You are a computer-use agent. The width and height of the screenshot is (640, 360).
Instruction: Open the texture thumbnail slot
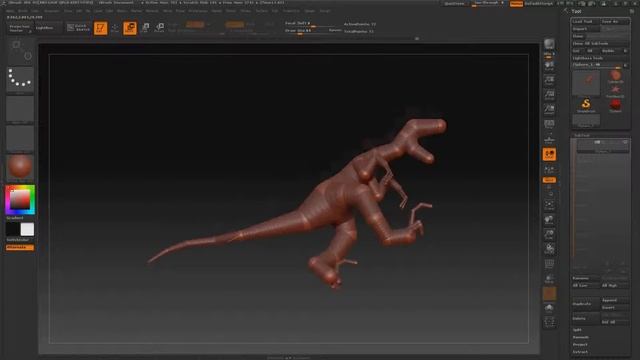pos(20,138)
